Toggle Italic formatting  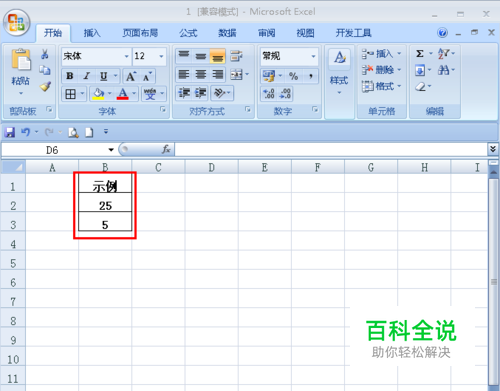87,76
